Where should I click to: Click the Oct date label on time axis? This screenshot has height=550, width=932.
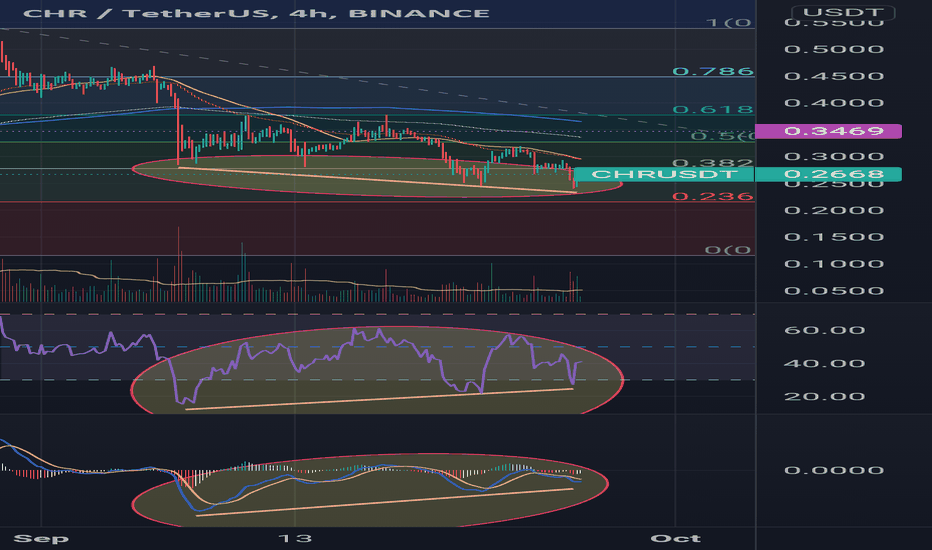click(675, 539)
